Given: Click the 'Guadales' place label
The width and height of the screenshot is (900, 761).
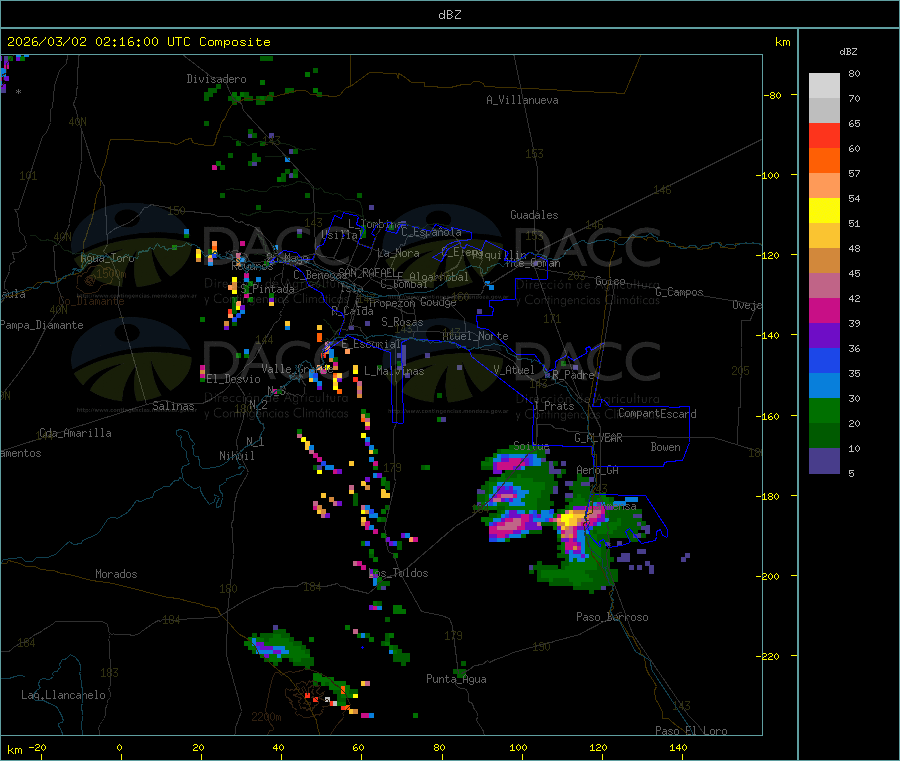Looking at the screenshot, I should [x=534, y=215].
